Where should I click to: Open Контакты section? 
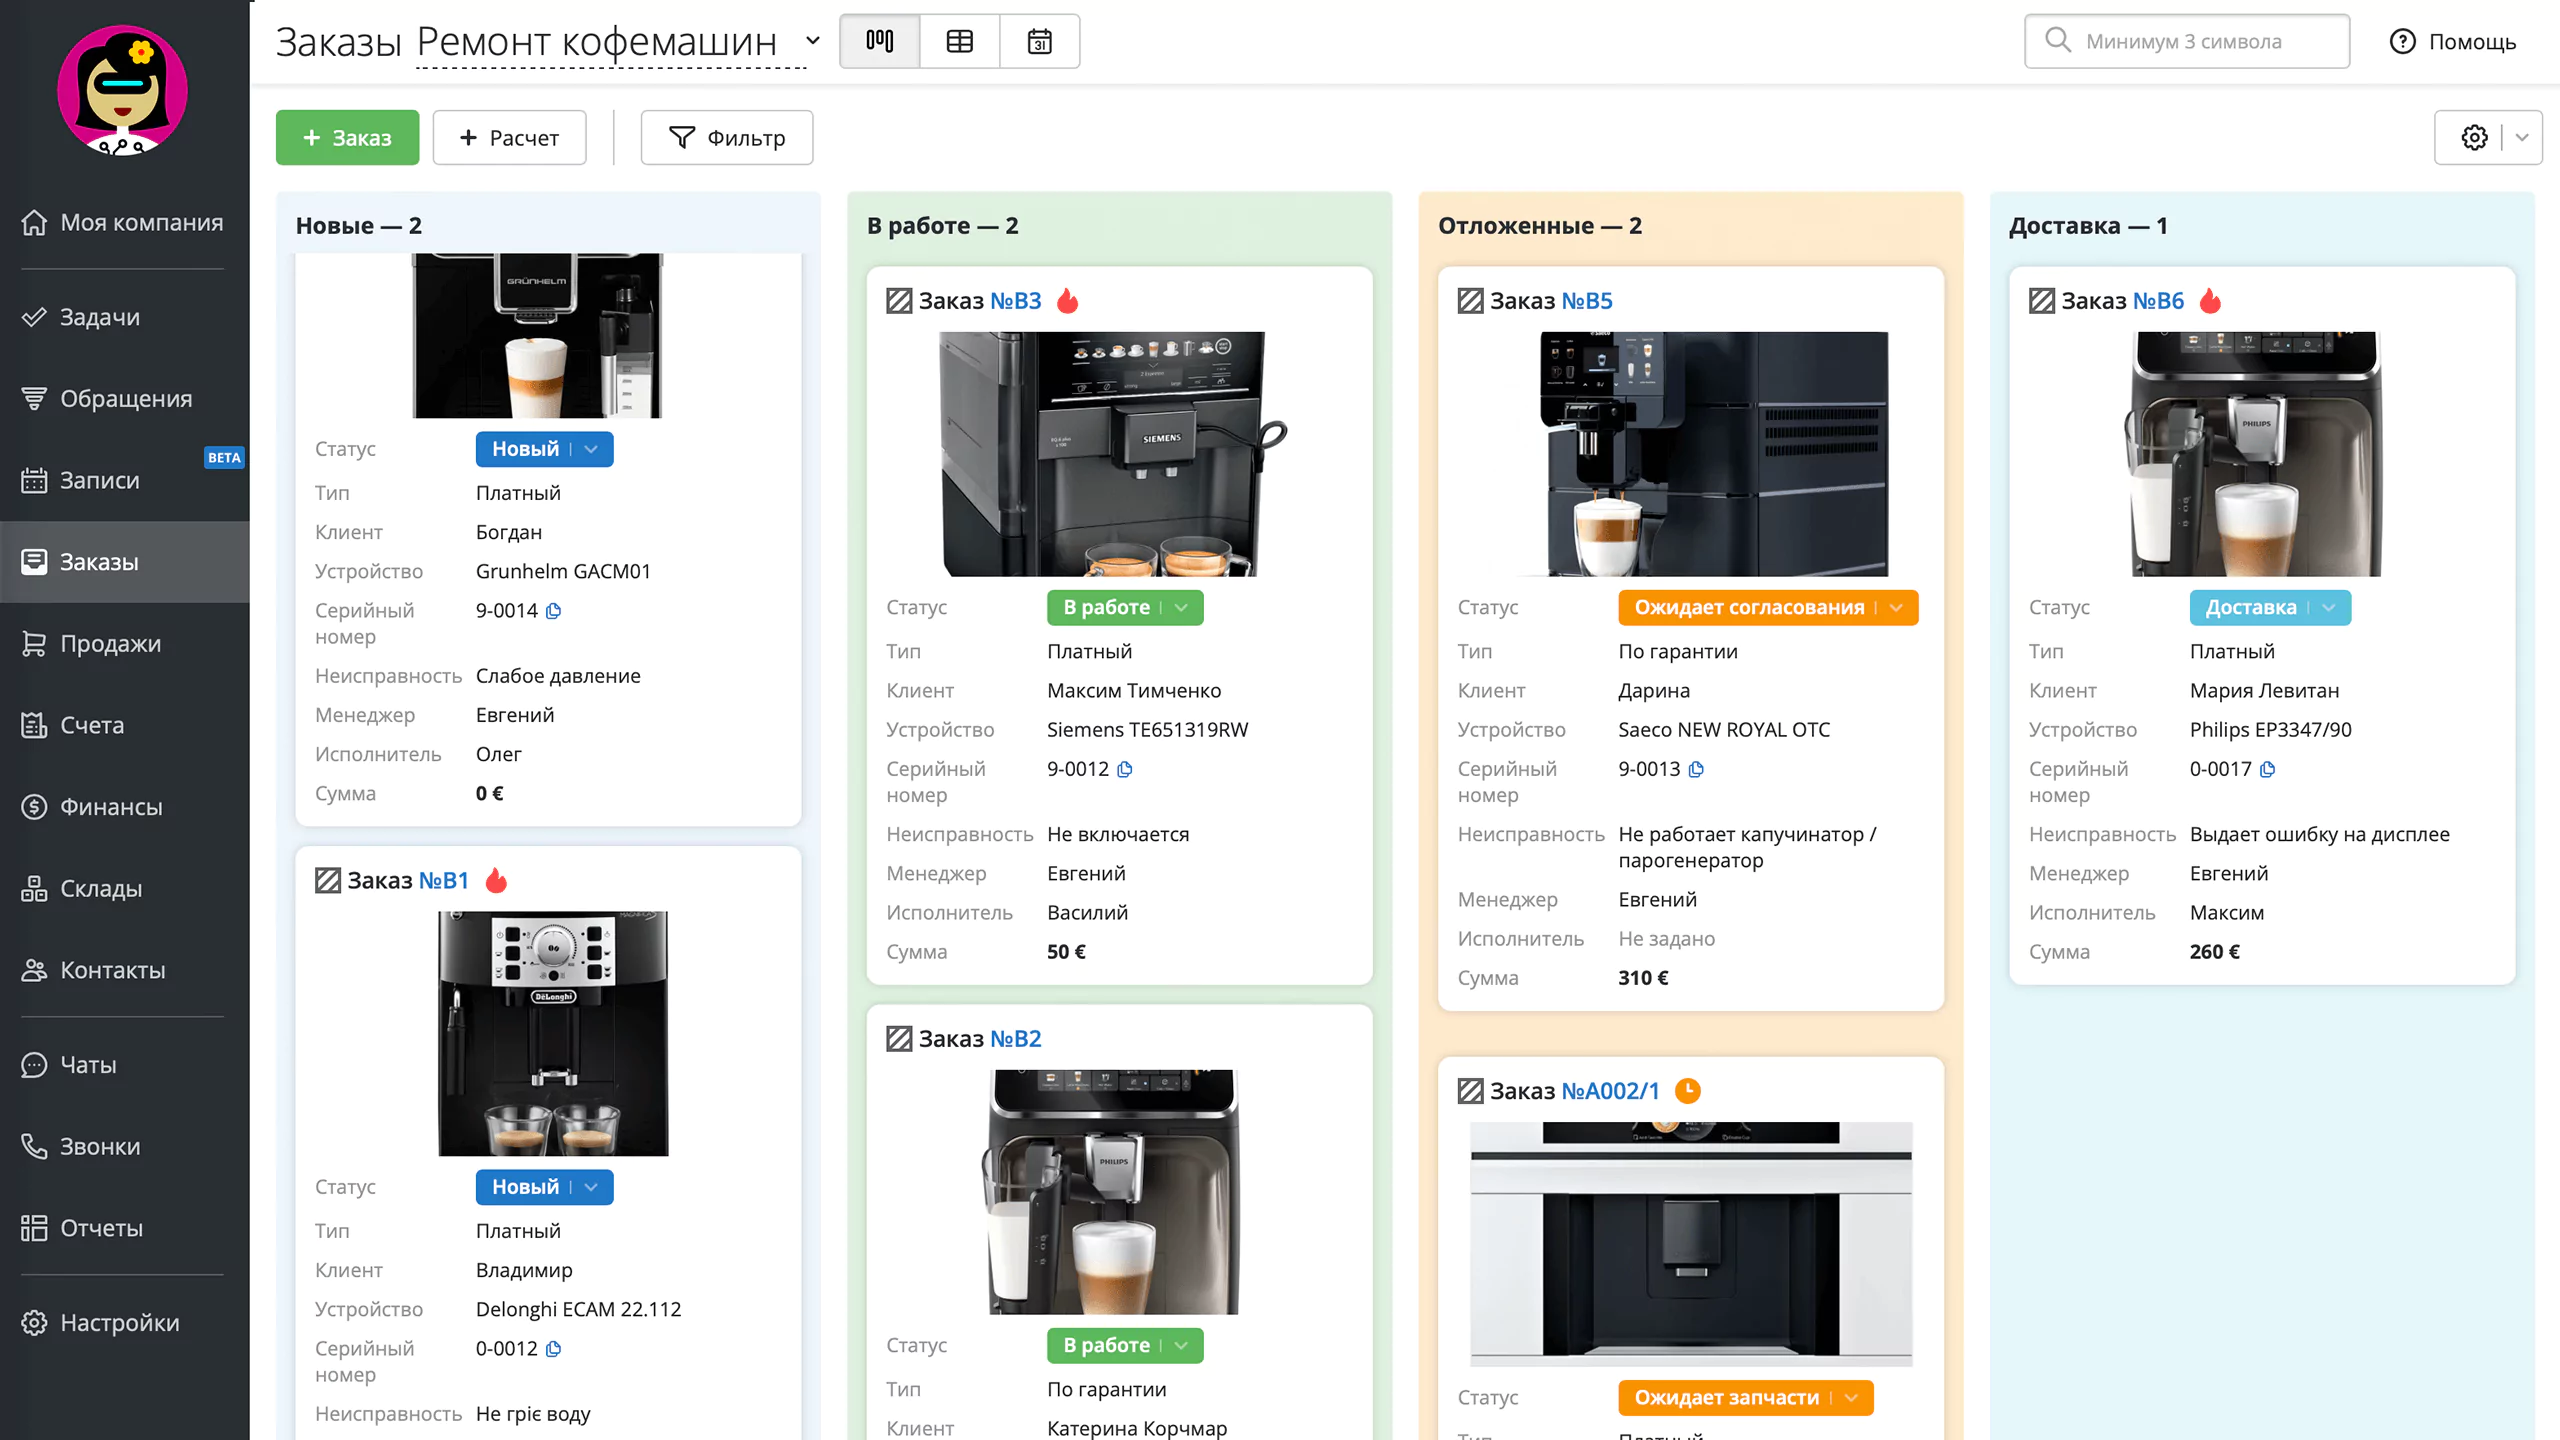(124, 970)
